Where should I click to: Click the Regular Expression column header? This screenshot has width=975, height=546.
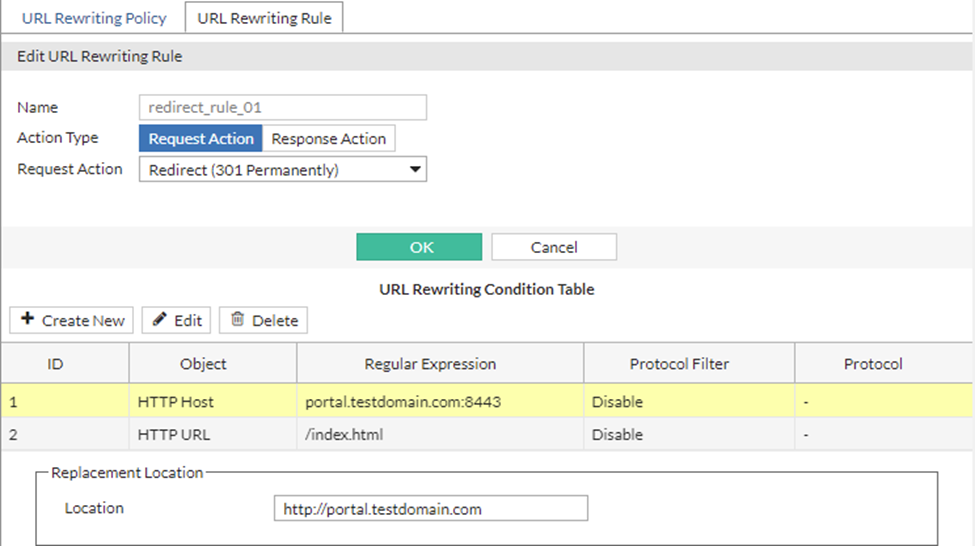430,364
